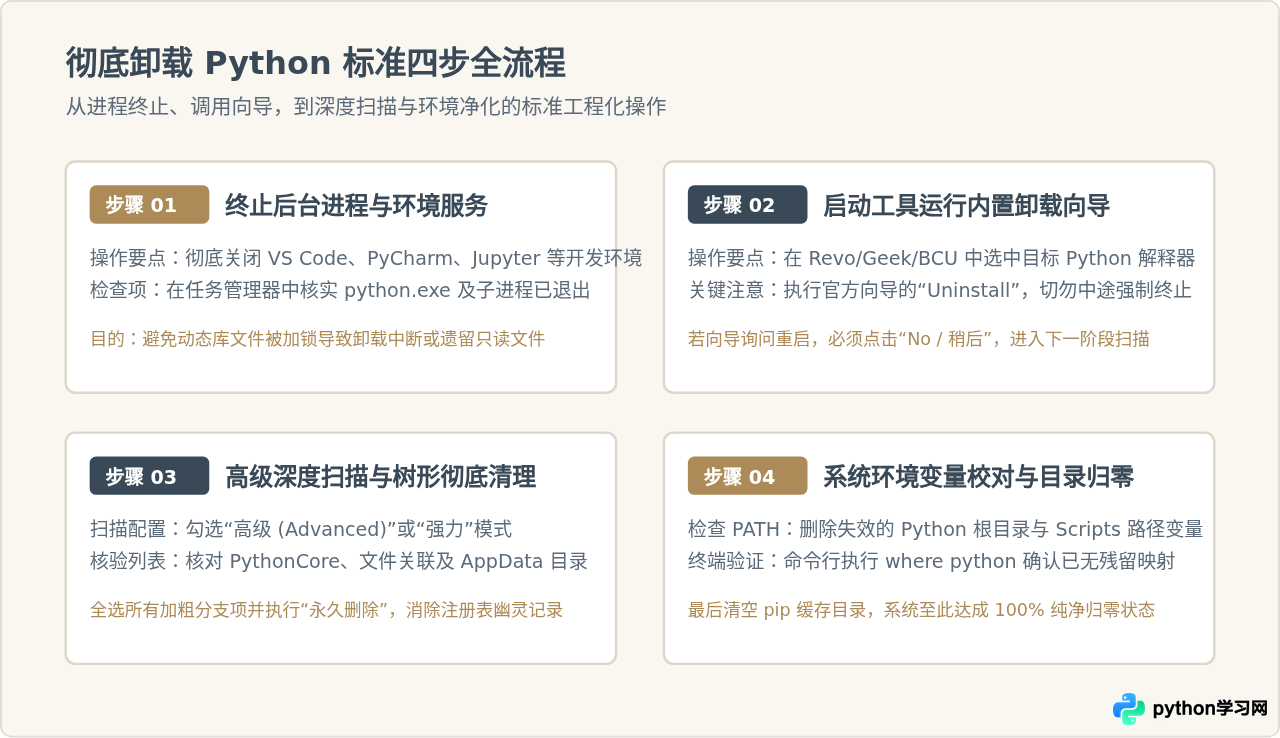Click the line mentioning PythonCore and AppData
The image size is (1280, 738).
[x=339, y=561]
